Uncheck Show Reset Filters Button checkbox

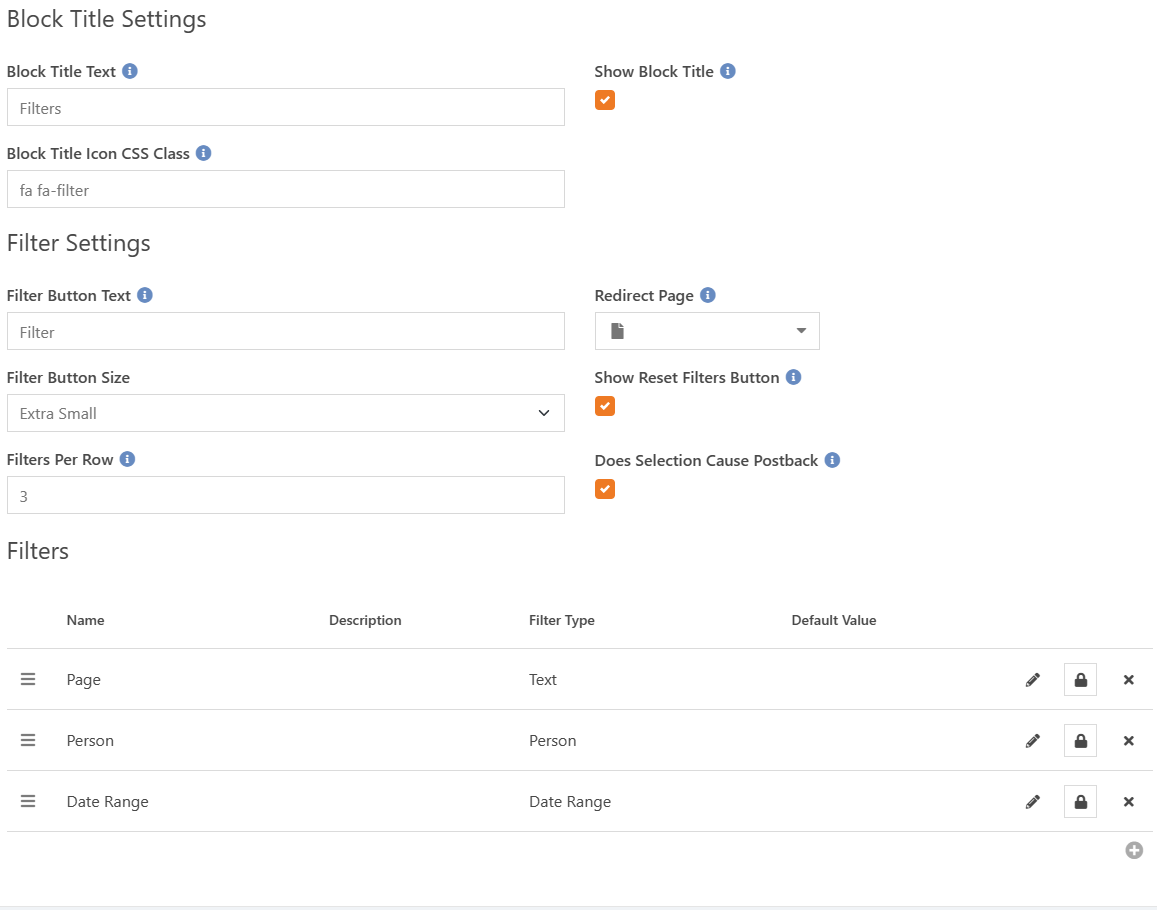coord(605,407)
